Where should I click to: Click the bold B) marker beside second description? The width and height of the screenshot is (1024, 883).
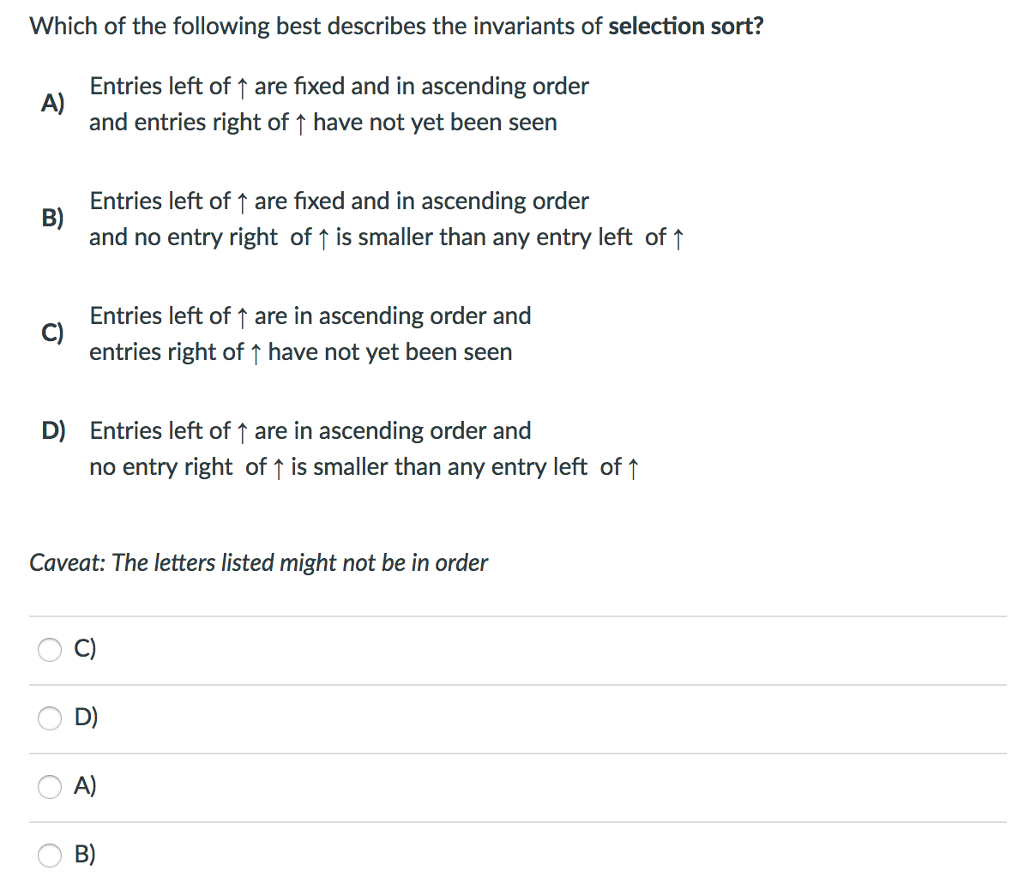pos(53,217)
